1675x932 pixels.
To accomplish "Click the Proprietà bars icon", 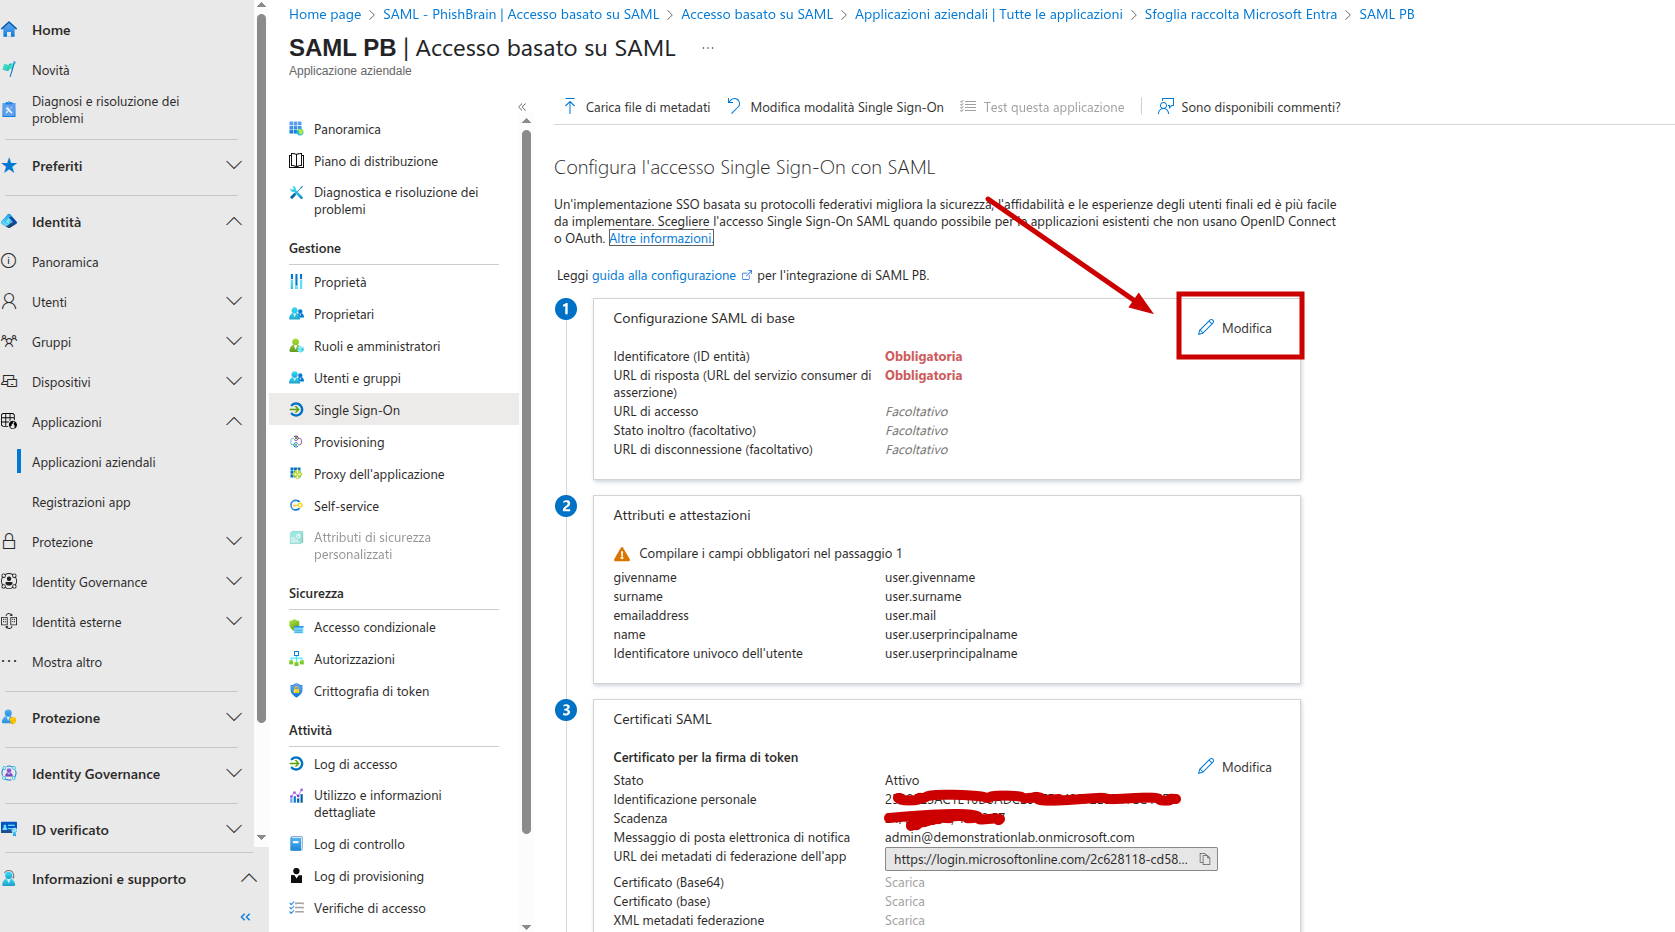I will pos(296,282).
